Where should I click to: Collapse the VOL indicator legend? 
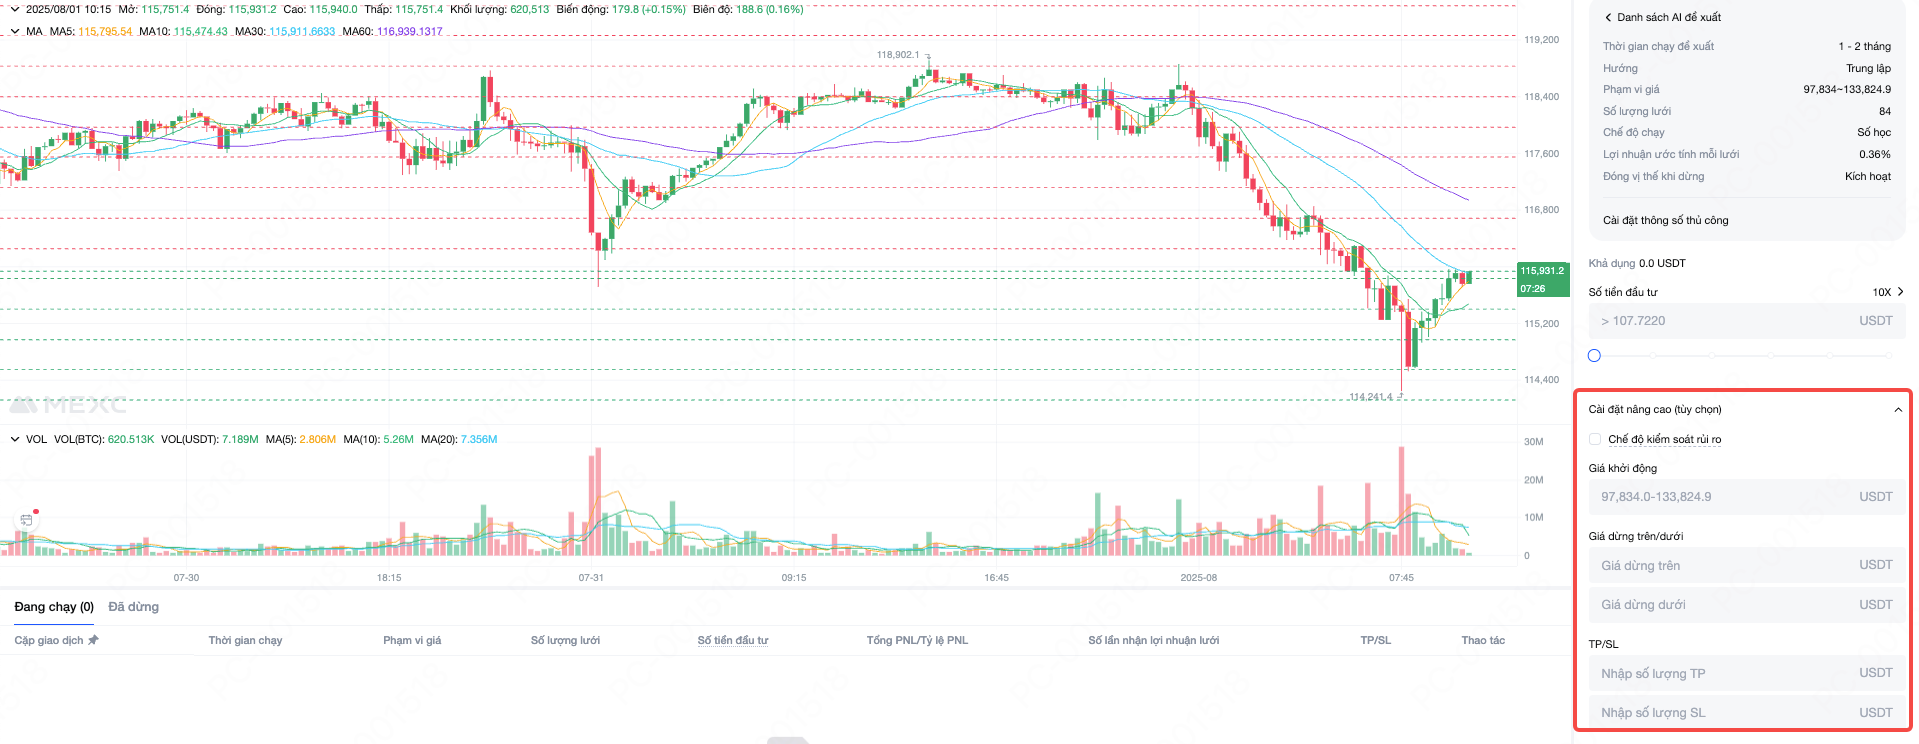(15, 439)
